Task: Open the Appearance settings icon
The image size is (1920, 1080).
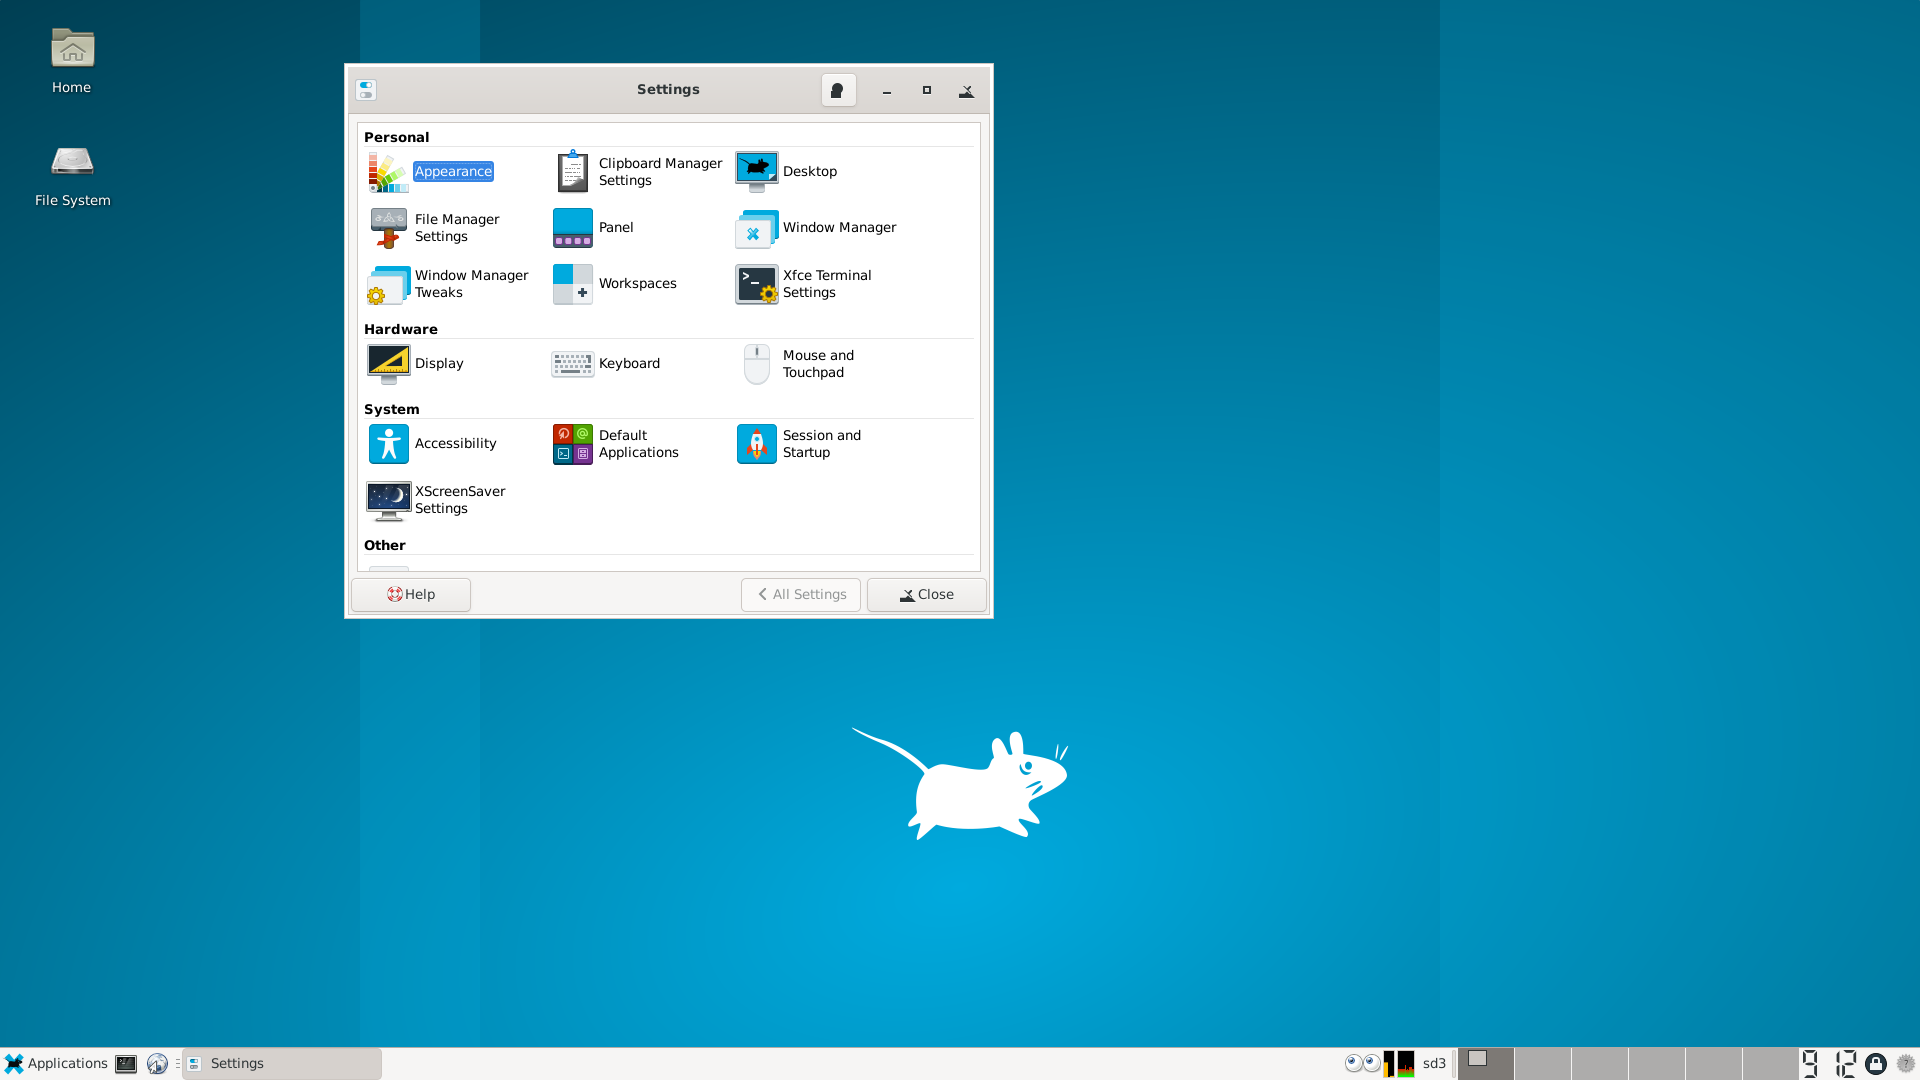Action: (x=388, y=172)
